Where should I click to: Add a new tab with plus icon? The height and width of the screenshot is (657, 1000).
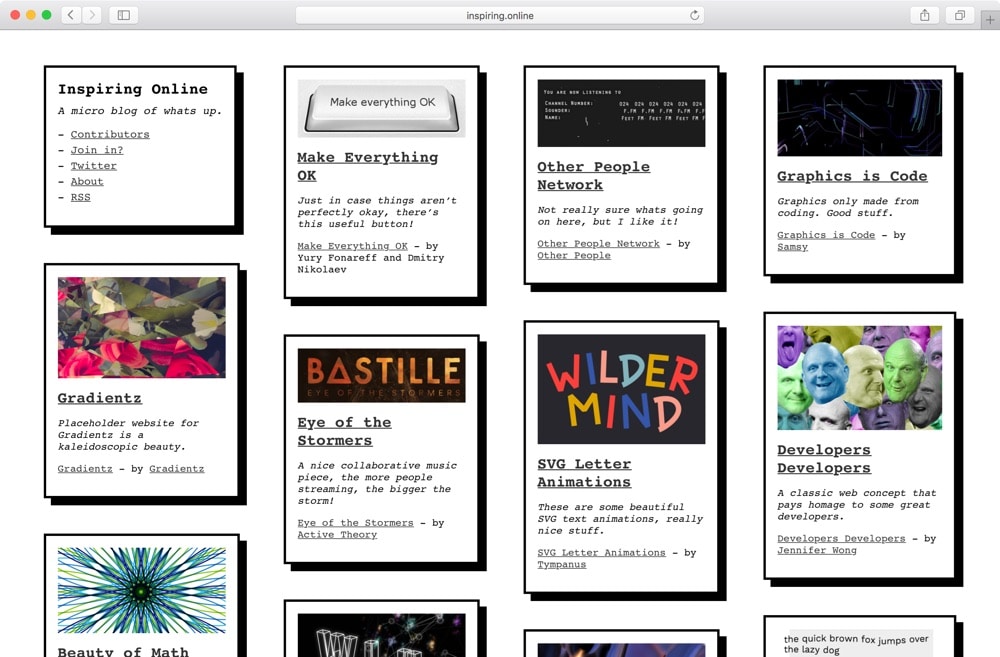click(990, 20)
